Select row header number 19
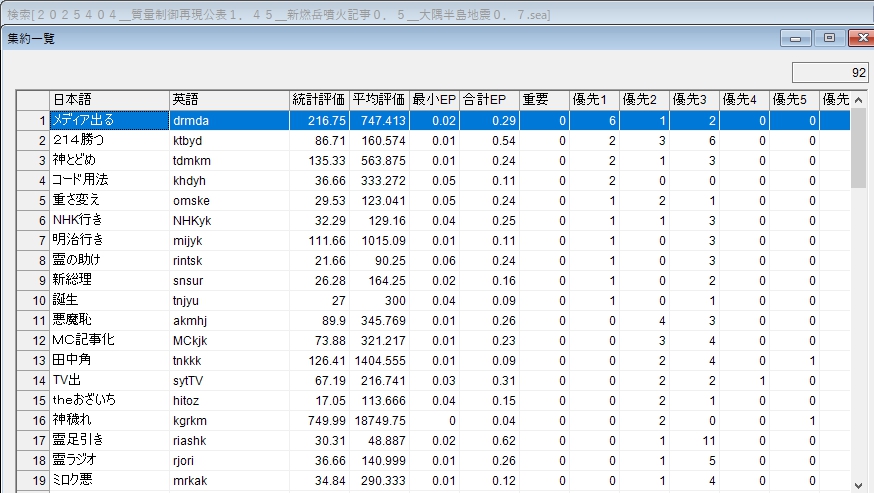This screenshot has height=493, width=874. 33,481
